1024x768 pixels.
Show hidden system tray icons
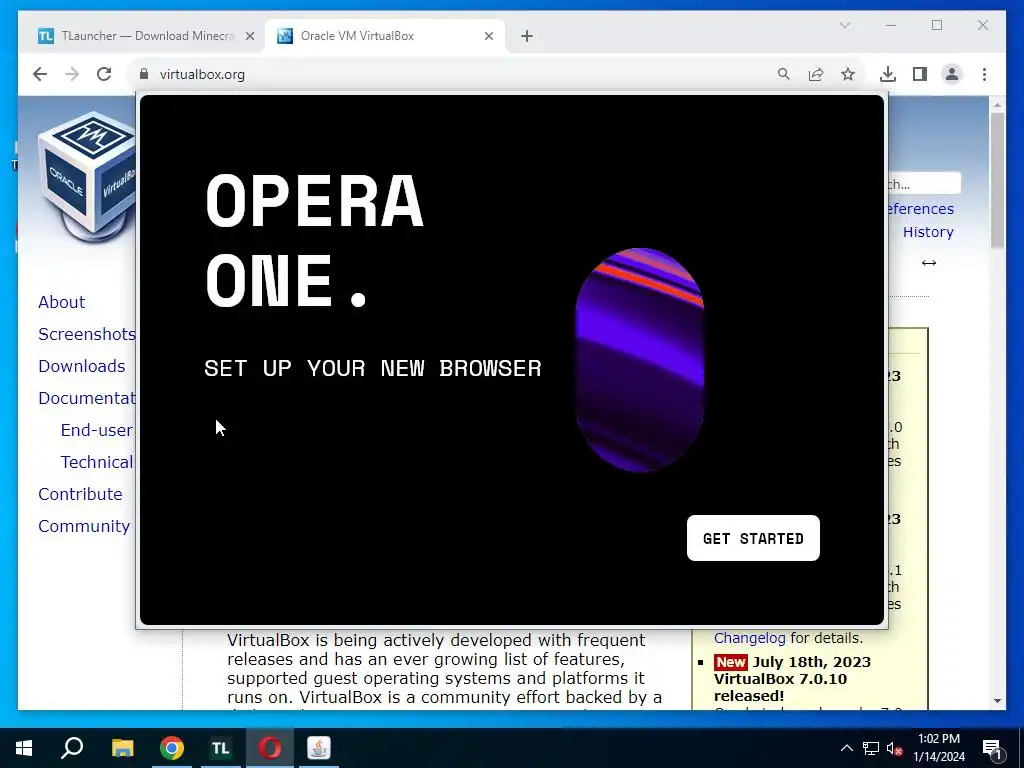pyautogui.click(x=846, y=748)
